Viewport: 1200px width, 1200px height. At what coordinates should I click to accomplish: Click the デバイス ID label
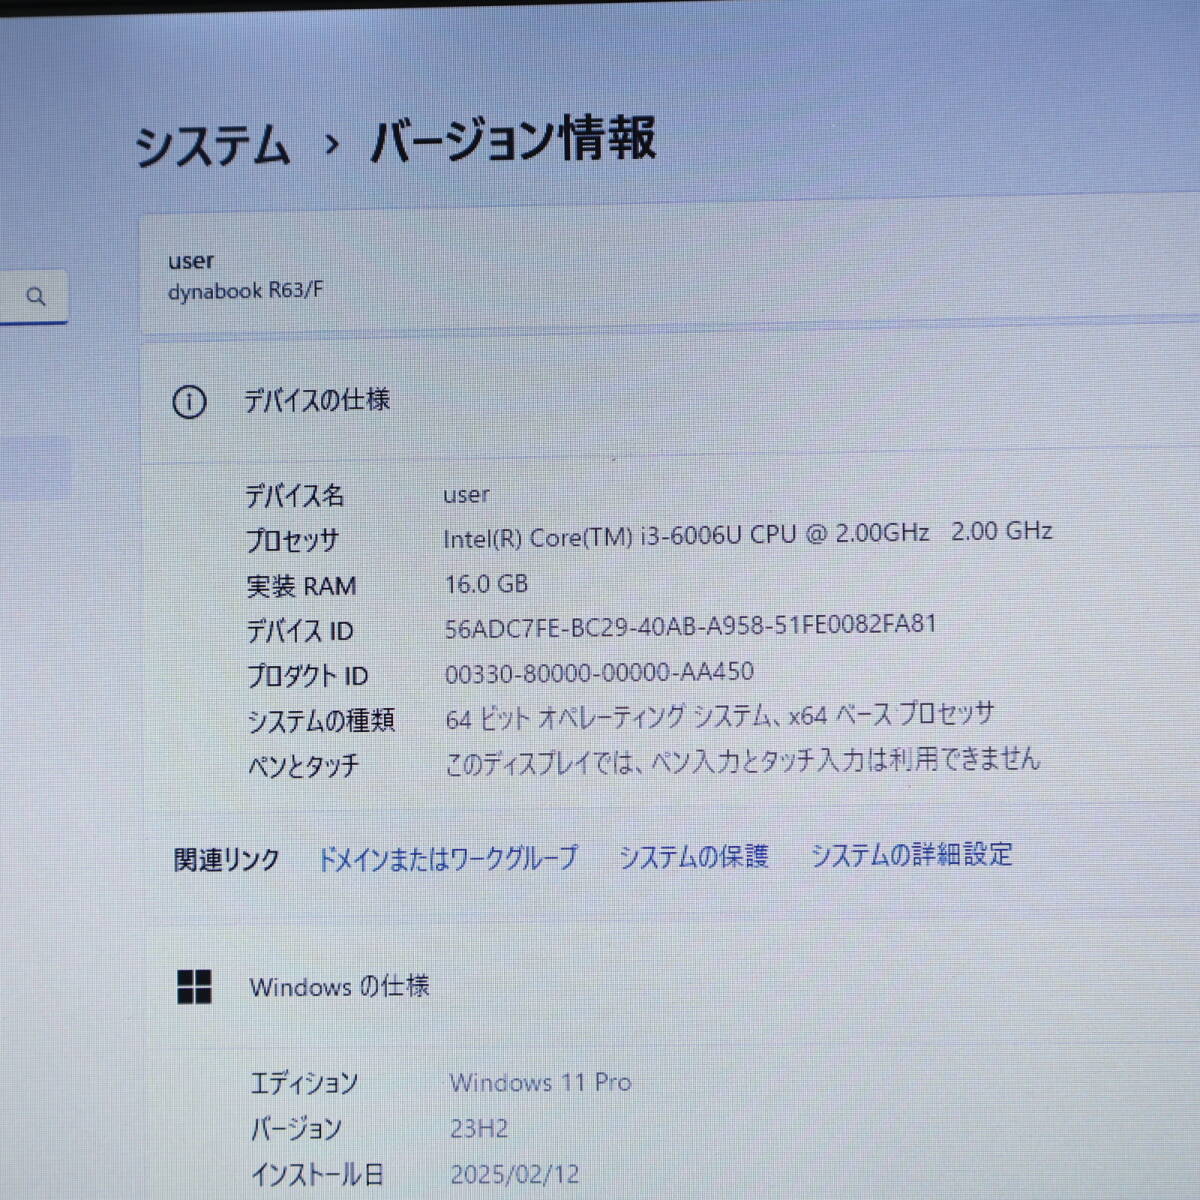(x=300, y=631)
